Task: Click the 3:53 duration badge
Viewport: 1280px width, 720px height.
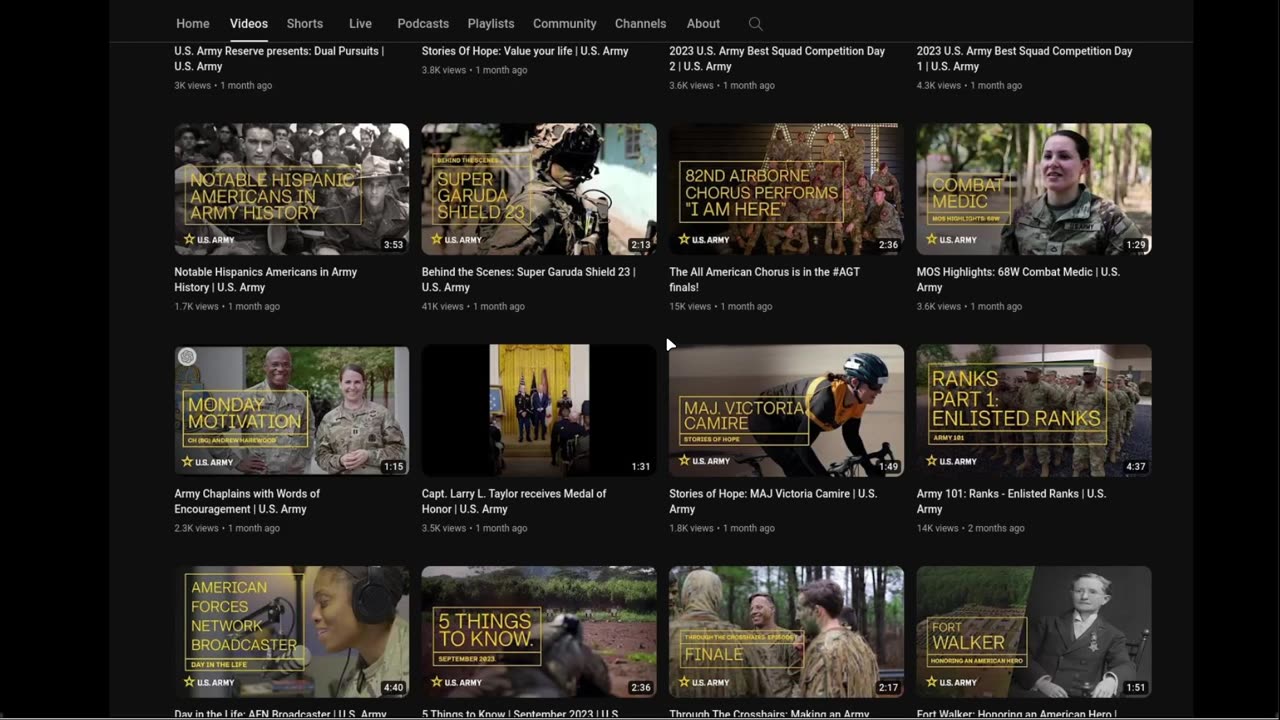Action: click(393, 245)
